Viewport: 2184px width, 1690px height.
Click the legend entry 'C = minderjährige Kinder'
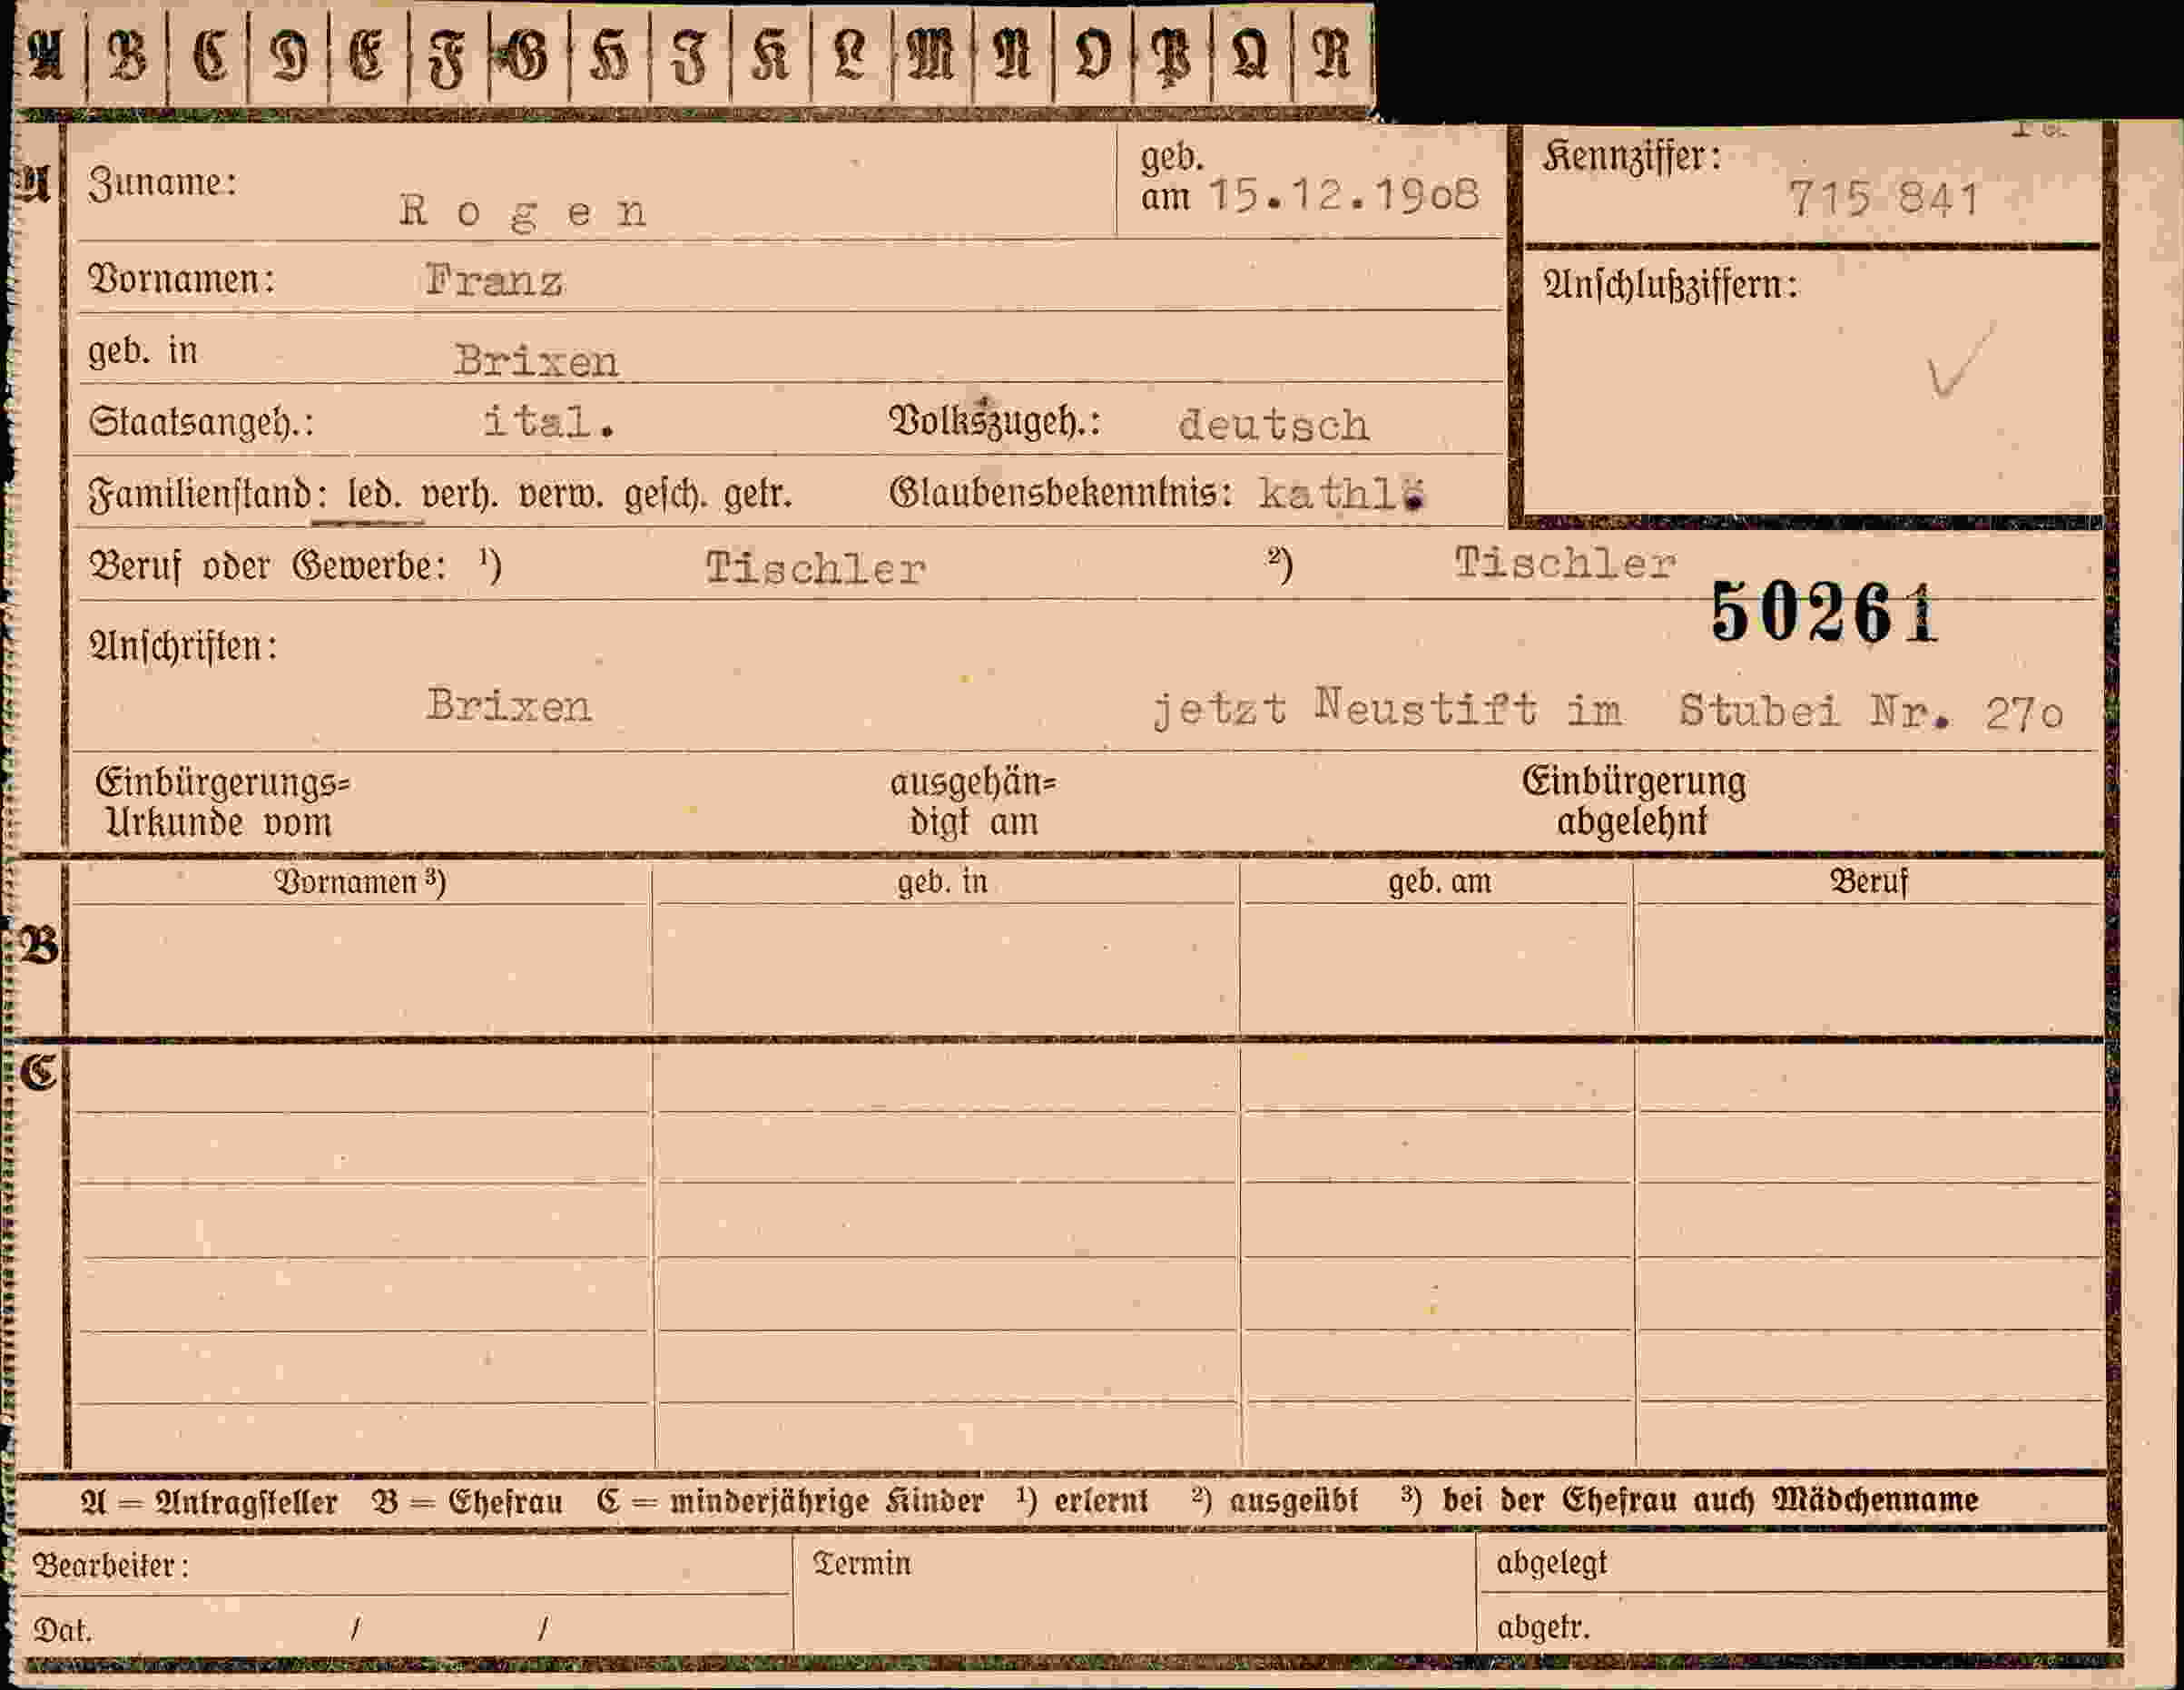click(x=790, y=1501)
